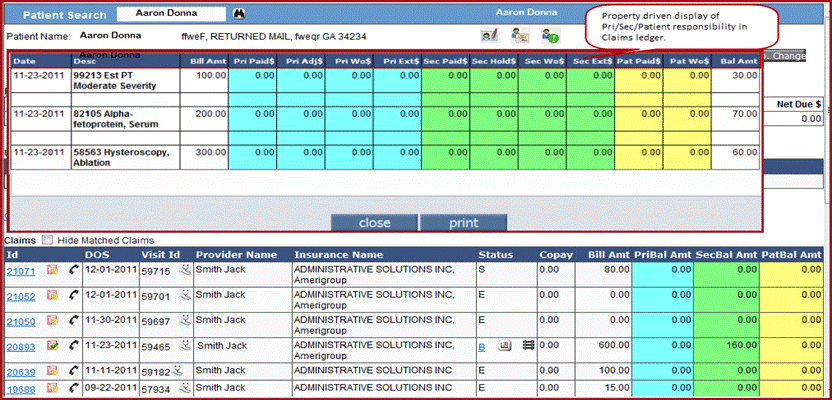The width and height of the screenshot is (832, 400).
Task: Click the phone icon for claim 20639
Action: click(73, 370)
